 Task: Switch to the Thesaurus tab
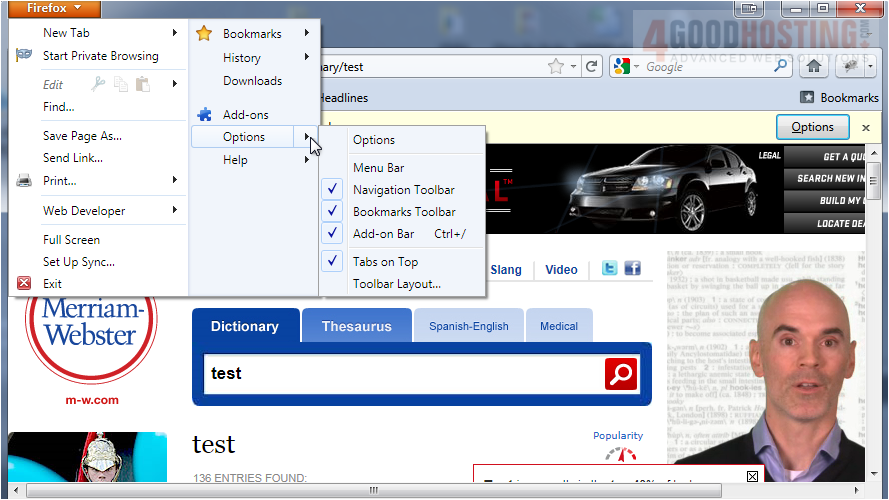pyautogui.click(x=356, y=326)
